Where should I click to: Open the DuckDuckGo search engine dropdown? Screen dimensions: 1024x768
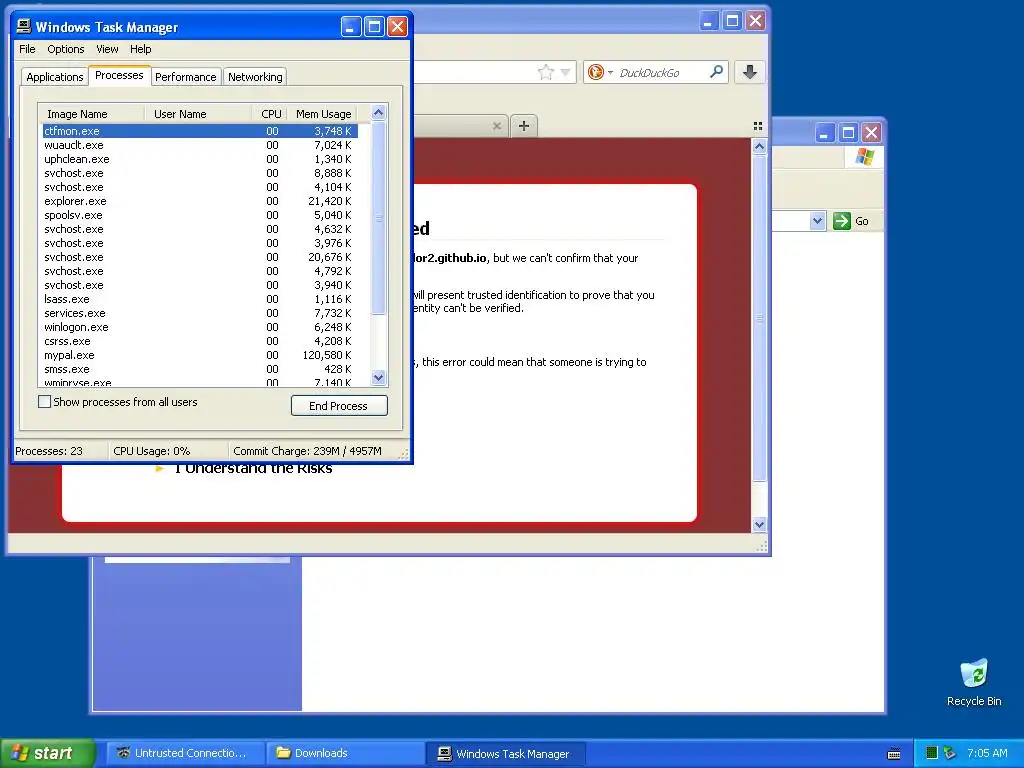click(610, 72)
